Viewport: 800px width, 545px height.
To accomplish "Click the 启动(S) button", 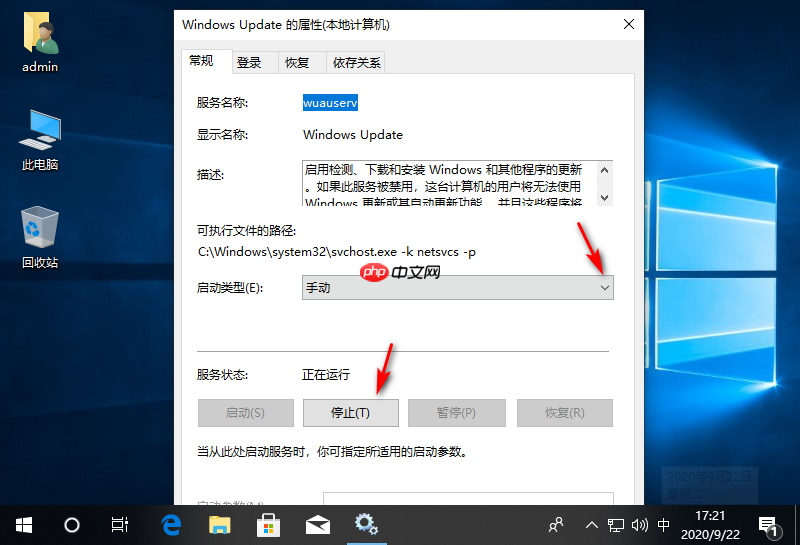I will pos(245,413).
